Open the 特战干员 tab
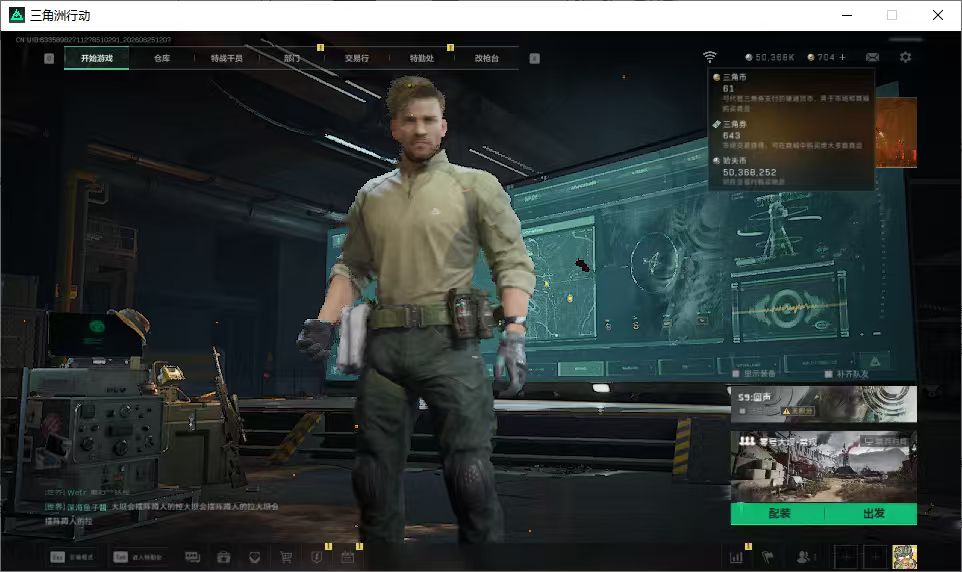Viewport: 962px width, 572px height. [x=226, y=58]
